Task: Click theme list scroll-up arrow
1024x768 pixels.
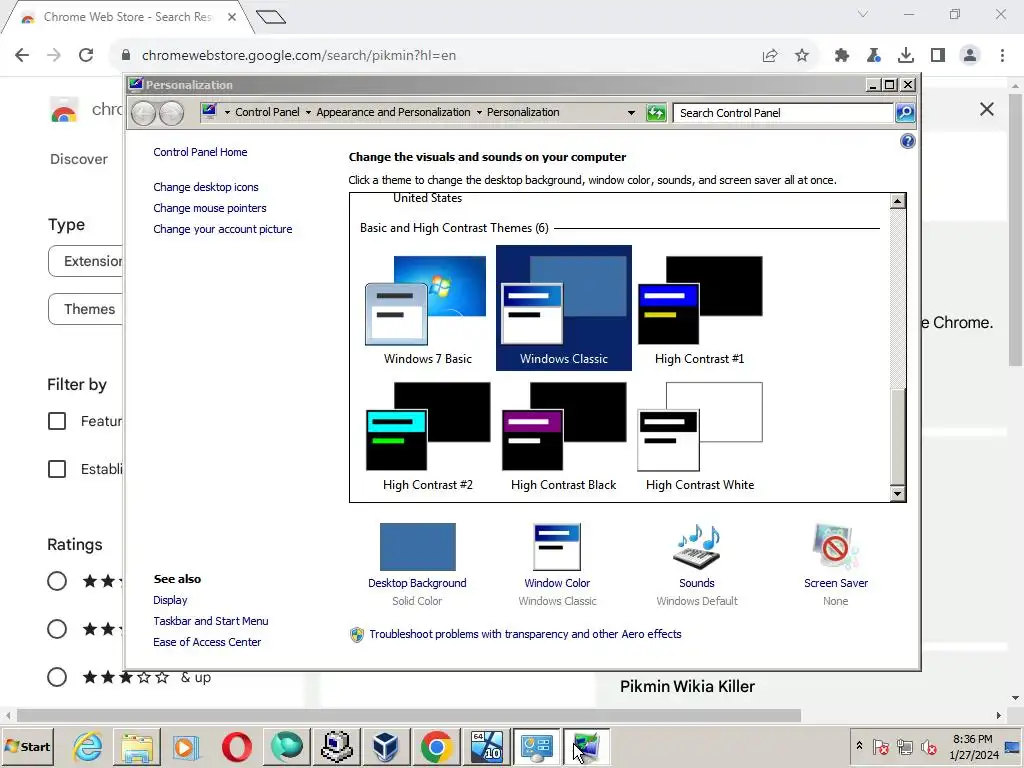Action: click(898, 200)
